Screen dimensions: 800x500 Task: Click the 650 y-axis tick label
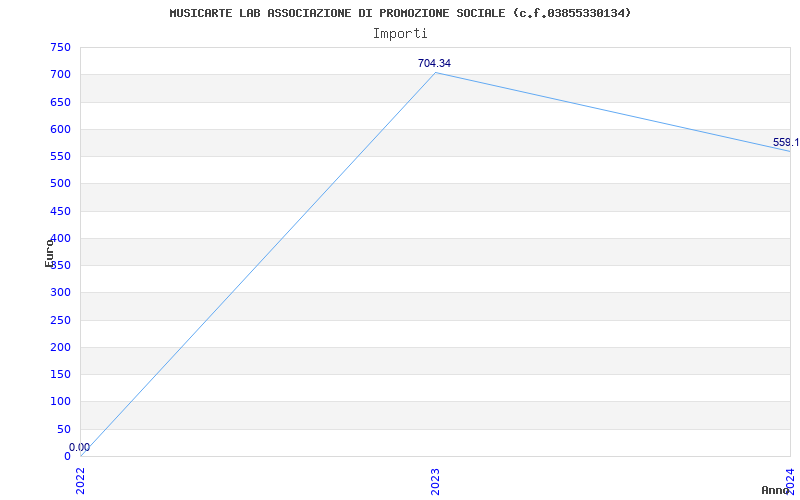pos(60,102)
